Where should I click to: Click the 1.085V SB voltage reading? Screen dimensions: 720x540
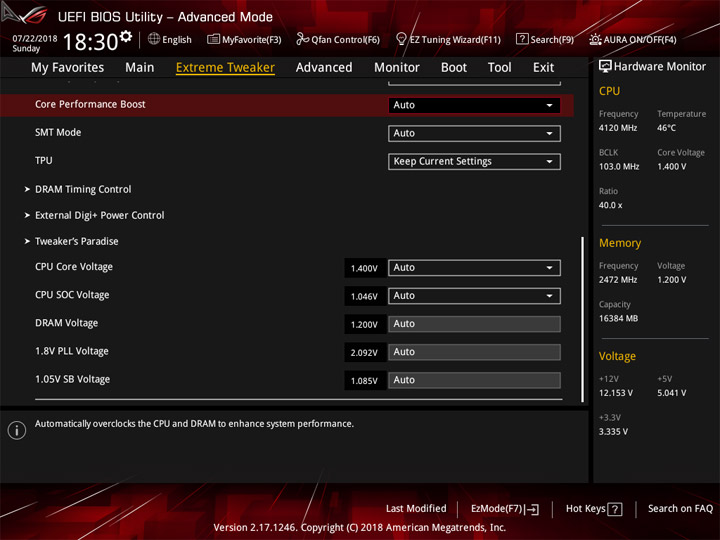(364, 381)
